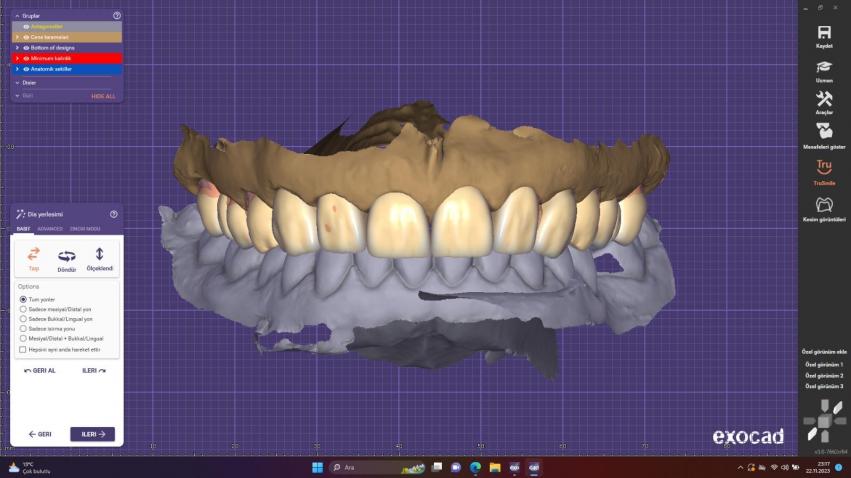Viewport: 851px width, 478px height.
Task: Toggle visibility of Minimum kalınlık group
Action: 26,58
